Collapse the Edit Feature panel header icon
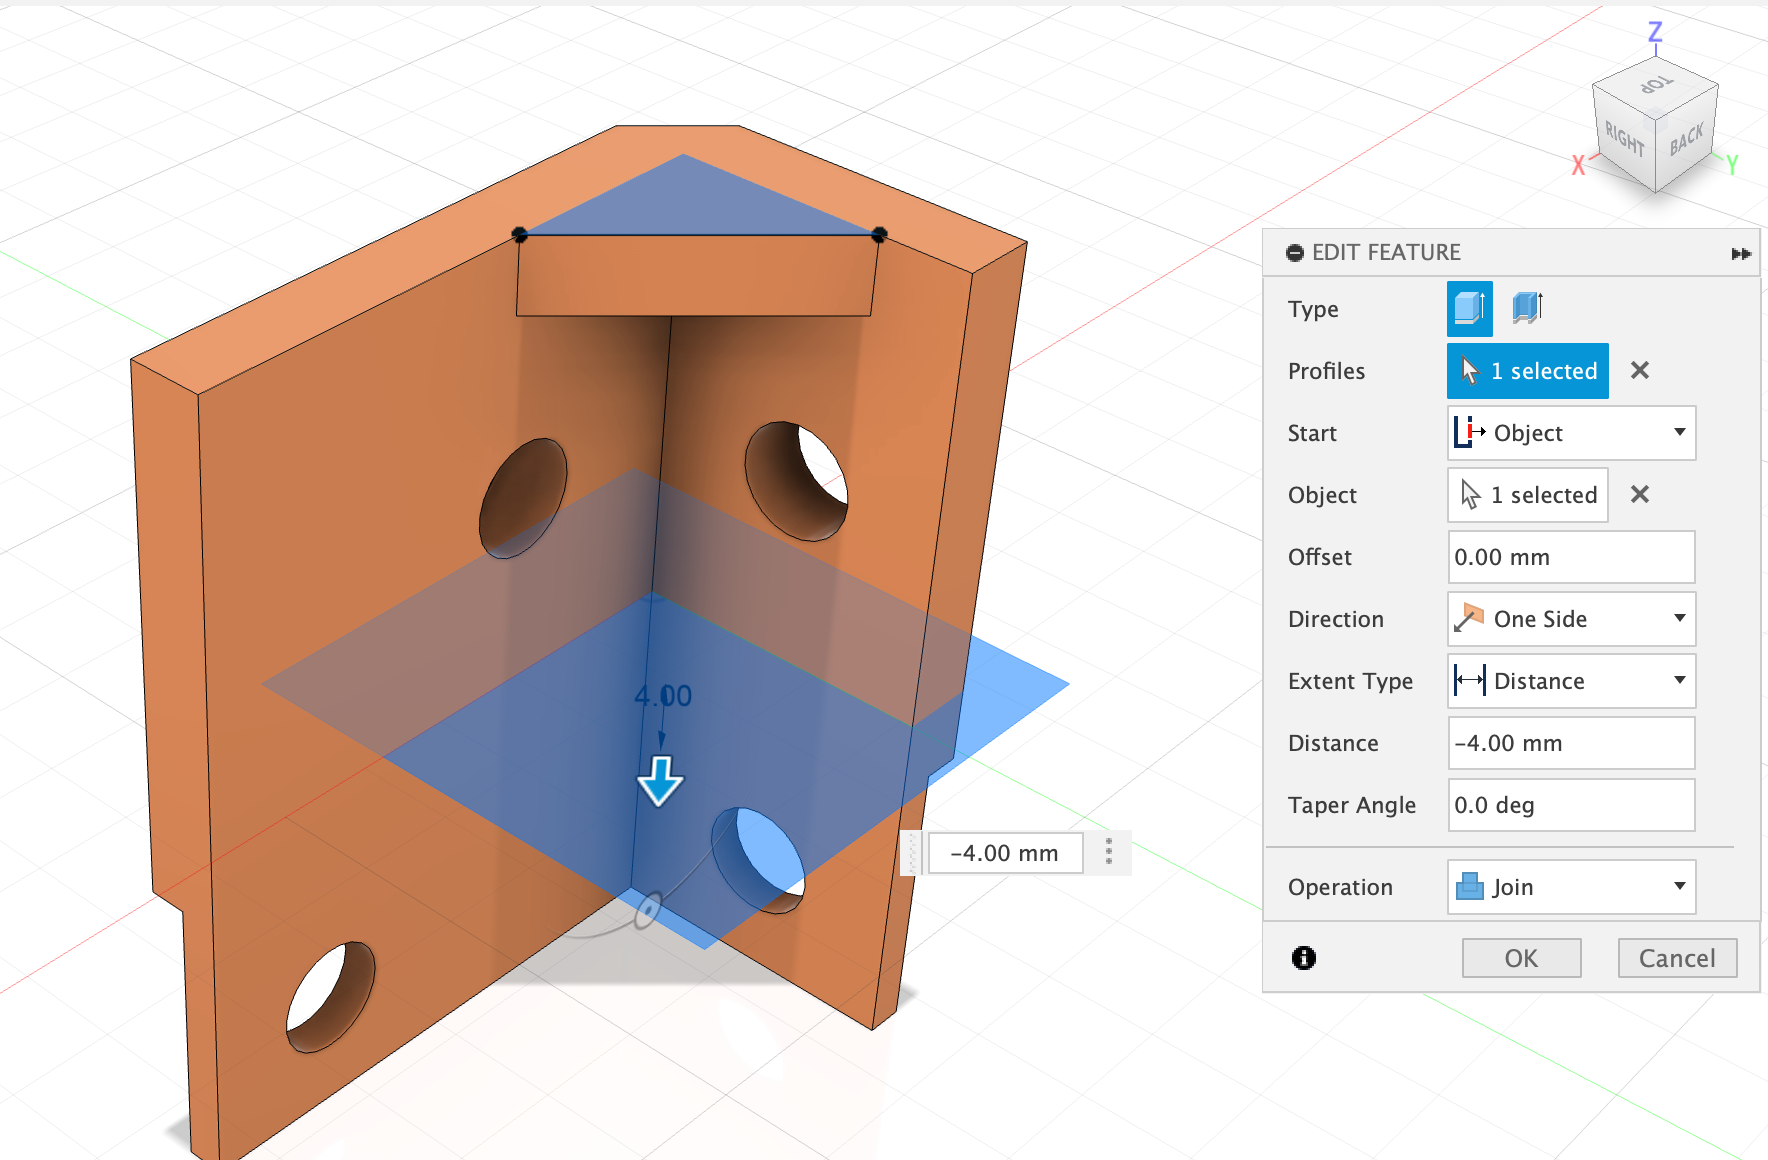1768x1160 pixels. click(x=1295, y=253)
